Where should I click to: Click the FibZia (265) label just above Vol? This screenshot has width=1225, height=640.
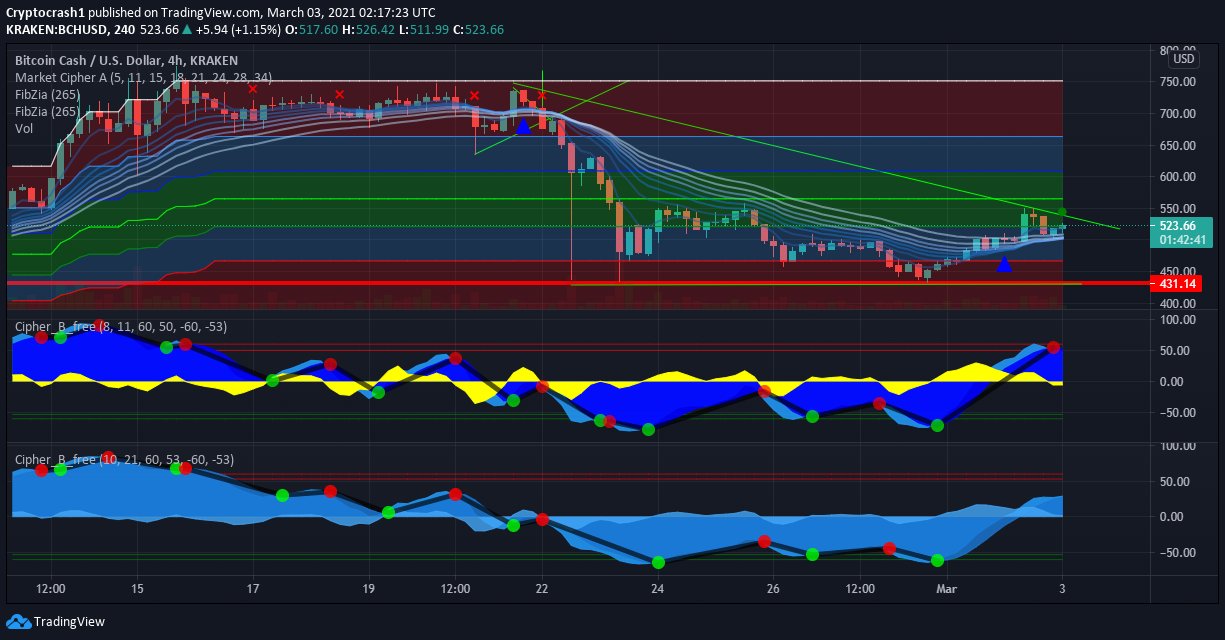(47, 111)
